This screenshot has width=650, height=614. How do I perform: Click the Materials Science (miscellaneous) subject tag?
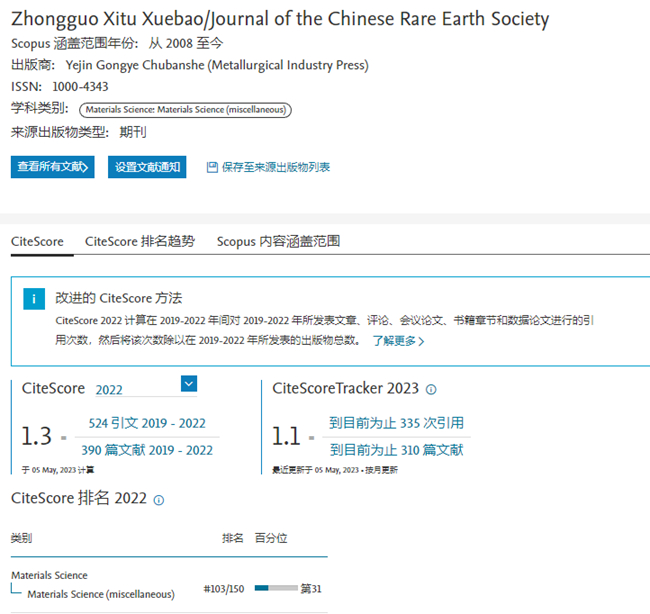[186, 109]
